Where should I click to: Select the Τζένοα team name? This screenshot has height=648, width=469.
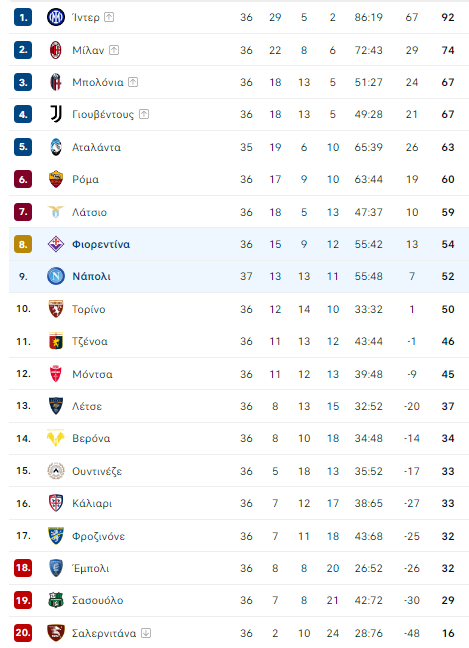coord(90,341)
